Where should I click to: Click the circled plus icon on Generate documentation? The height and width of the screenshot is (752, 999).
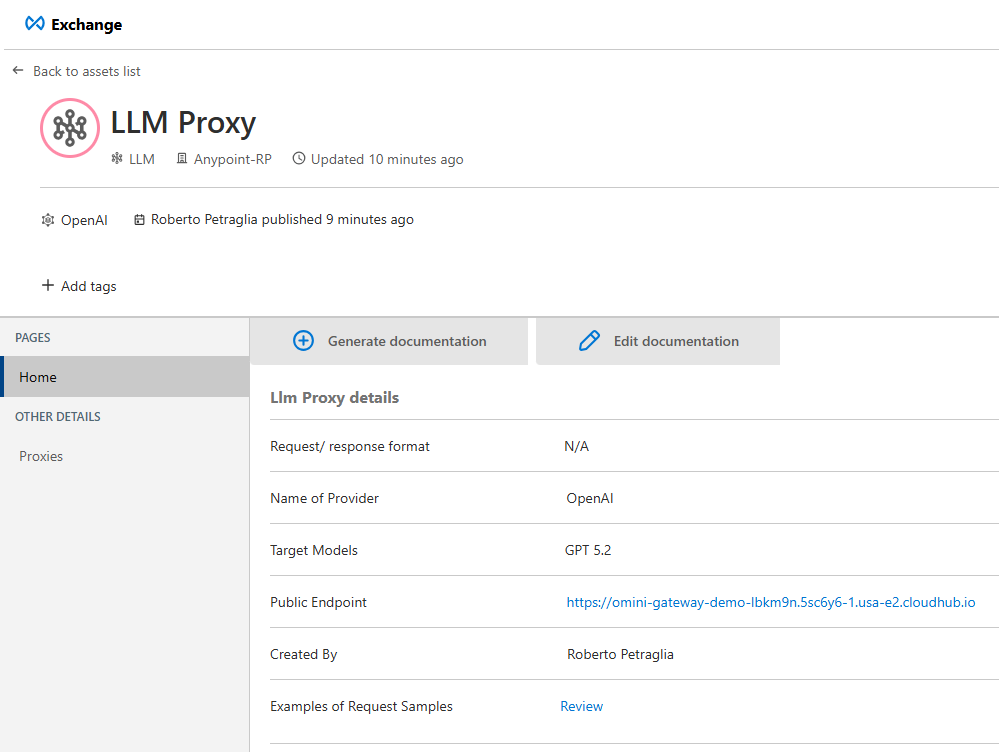(303, 340)
